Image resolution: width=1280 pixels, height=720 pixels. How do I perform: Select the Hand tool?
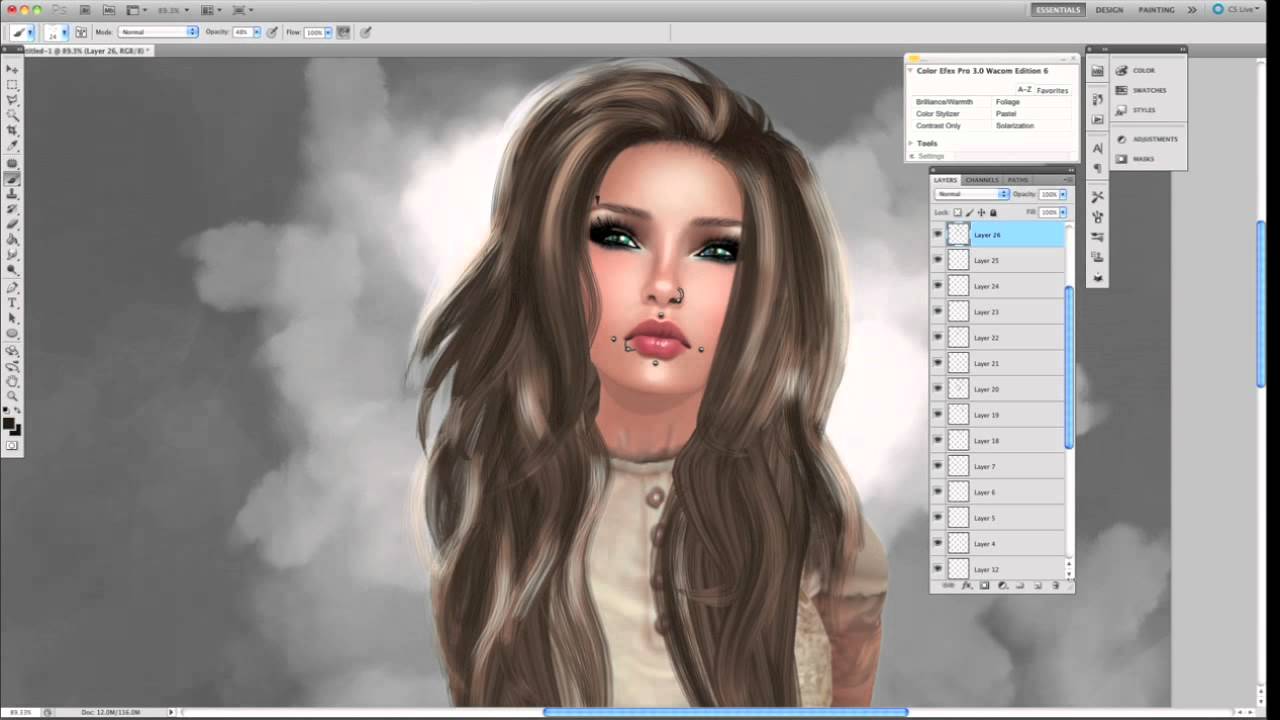coord(12,381)
